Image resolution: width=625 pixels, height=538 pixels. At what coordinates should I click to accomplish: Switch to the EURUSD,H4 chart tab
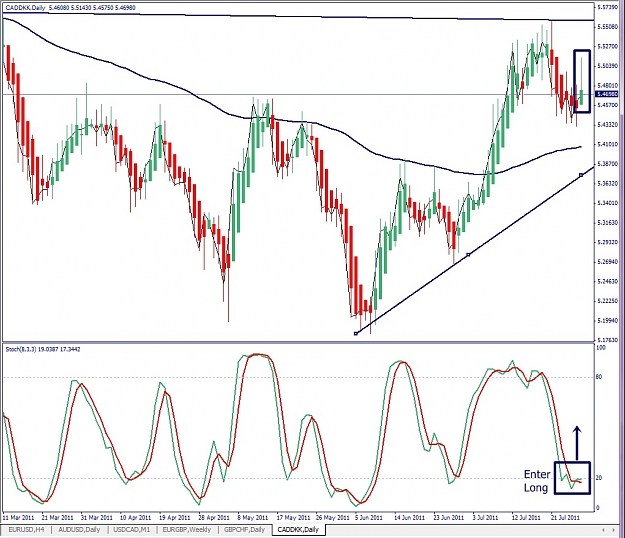(x=26, y=530)
